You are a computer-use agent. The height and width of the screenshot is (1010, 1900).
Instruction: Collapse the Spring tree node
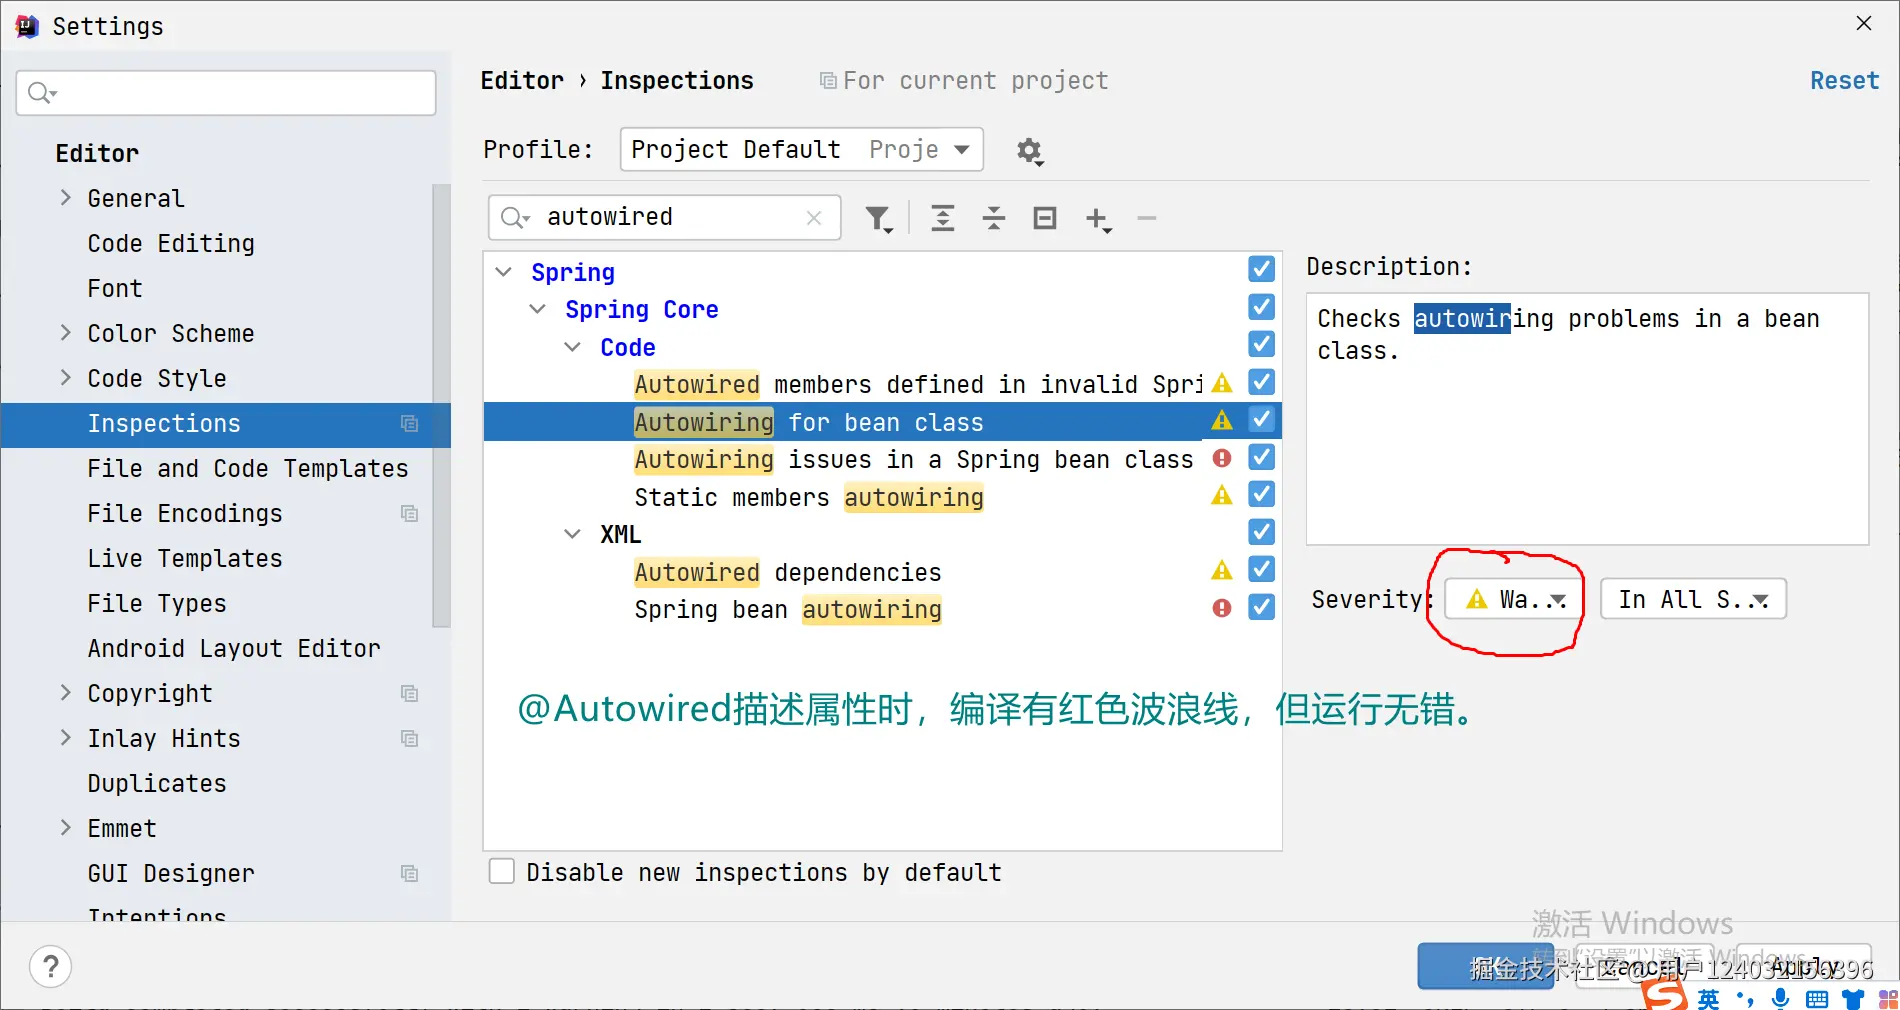504,272
